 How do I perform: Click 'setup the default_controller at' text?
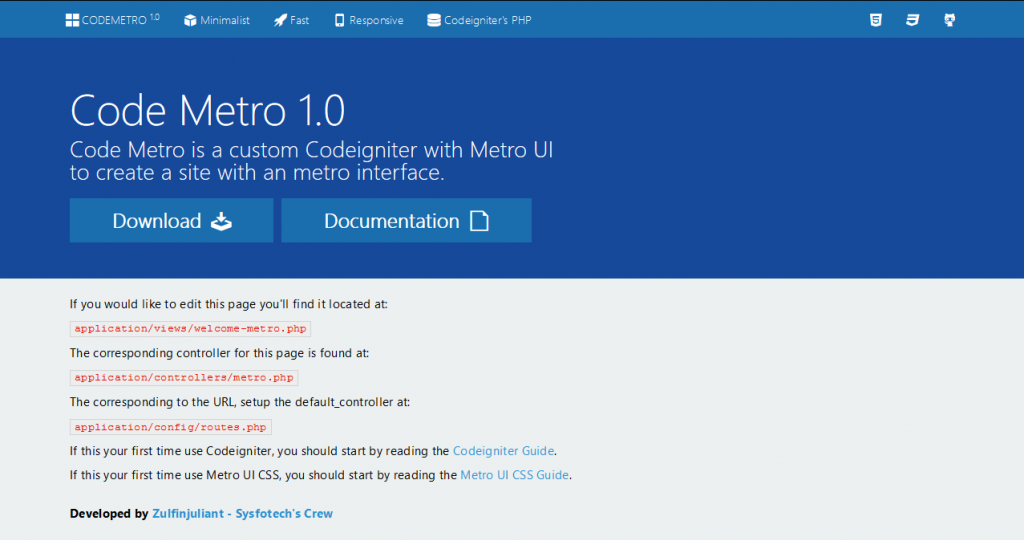click(x=325, y=402)
